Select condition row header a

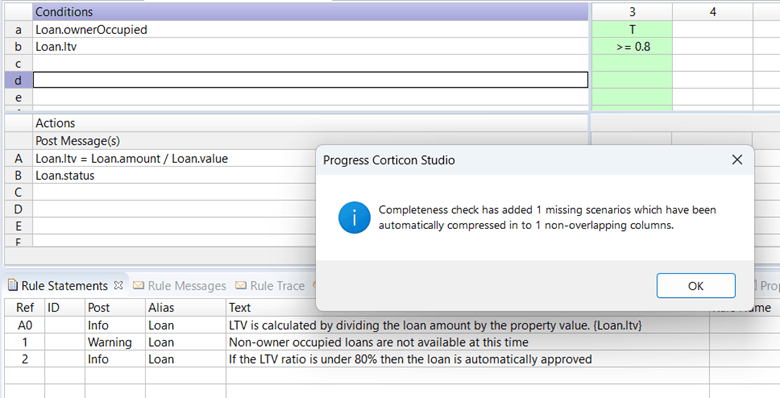click(x=18, y=29)
